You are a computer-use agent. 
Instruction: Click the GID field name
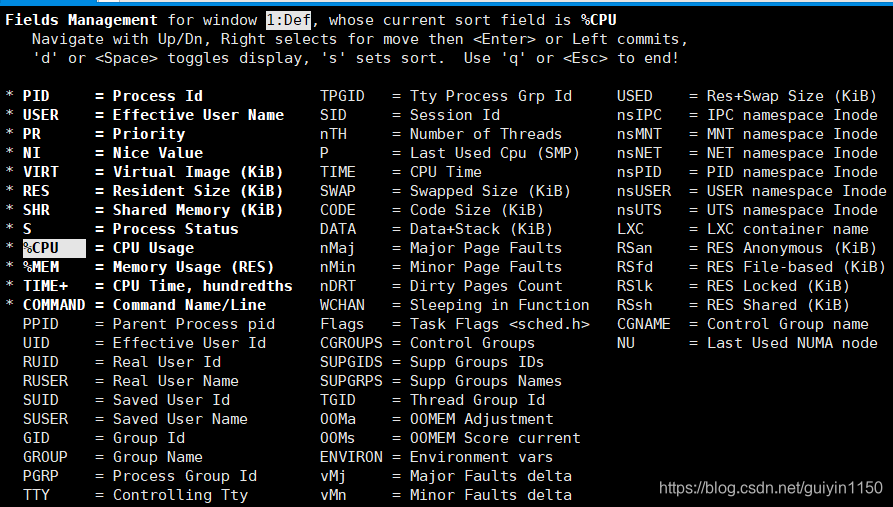(x=36, y=438)
